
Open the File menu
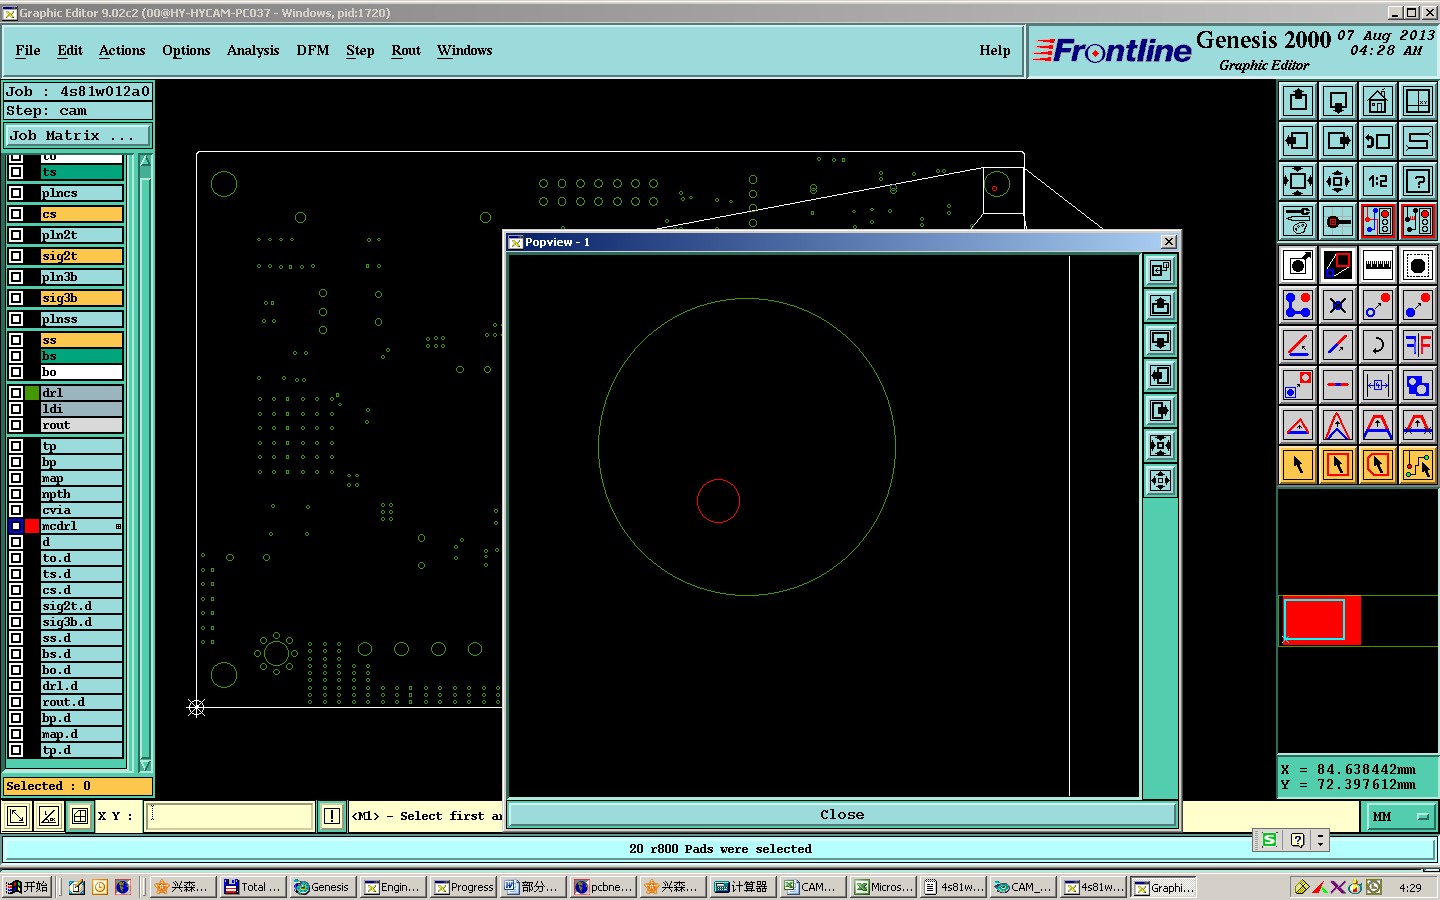coord(28,50)
